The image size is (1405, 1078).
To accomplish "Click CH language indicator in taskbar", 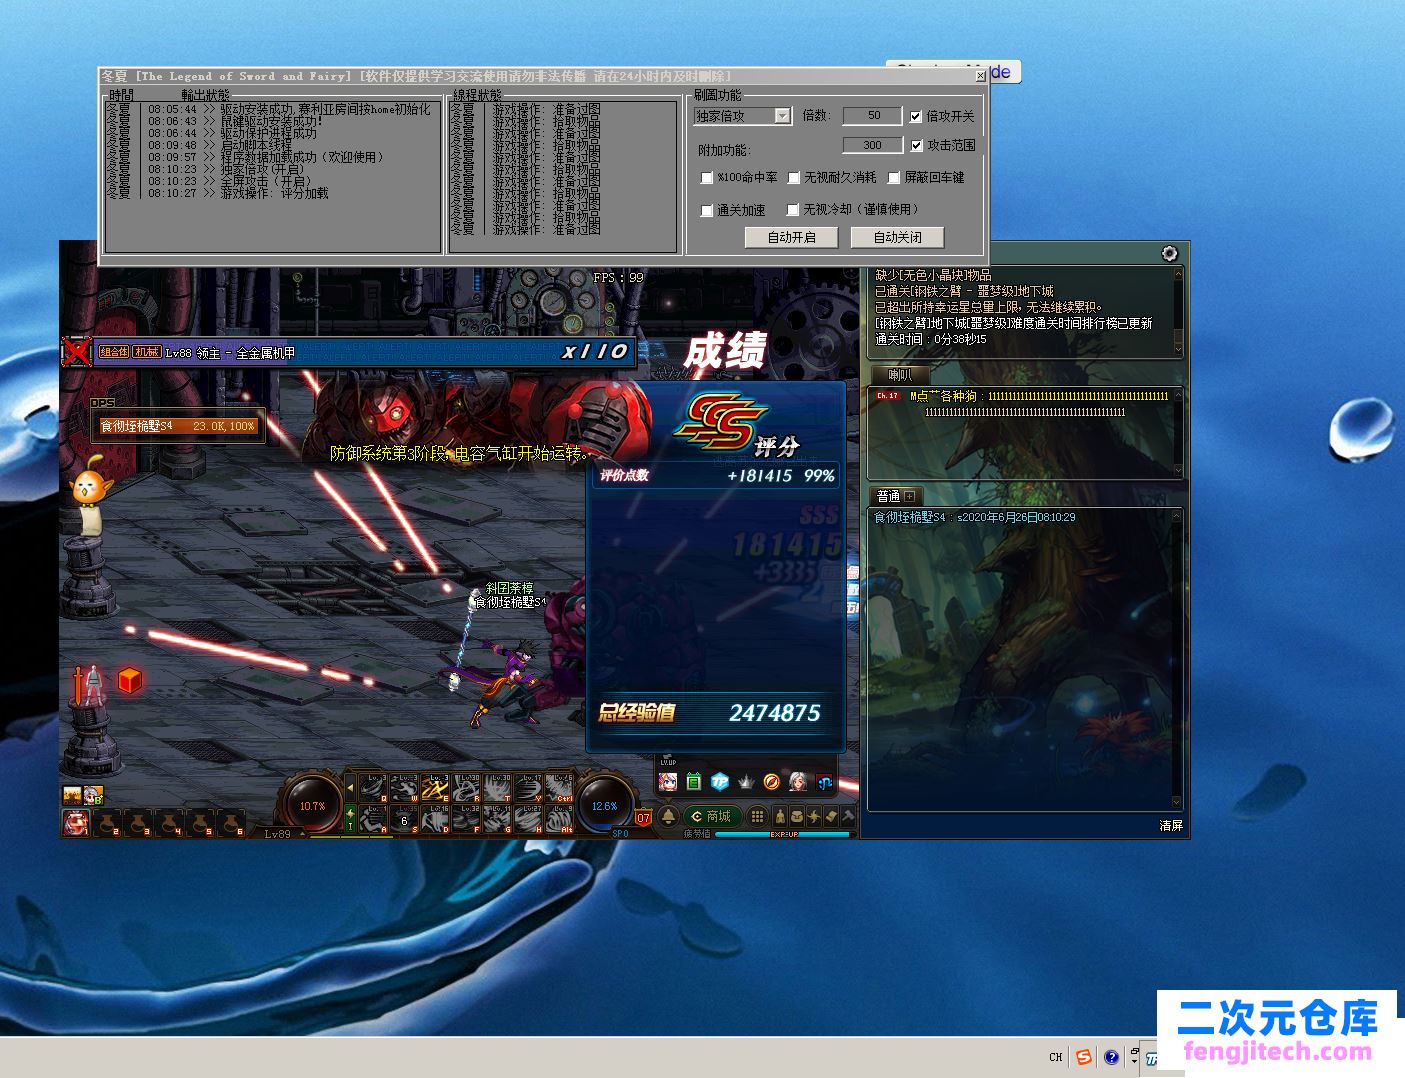I will point(1056,1056).
